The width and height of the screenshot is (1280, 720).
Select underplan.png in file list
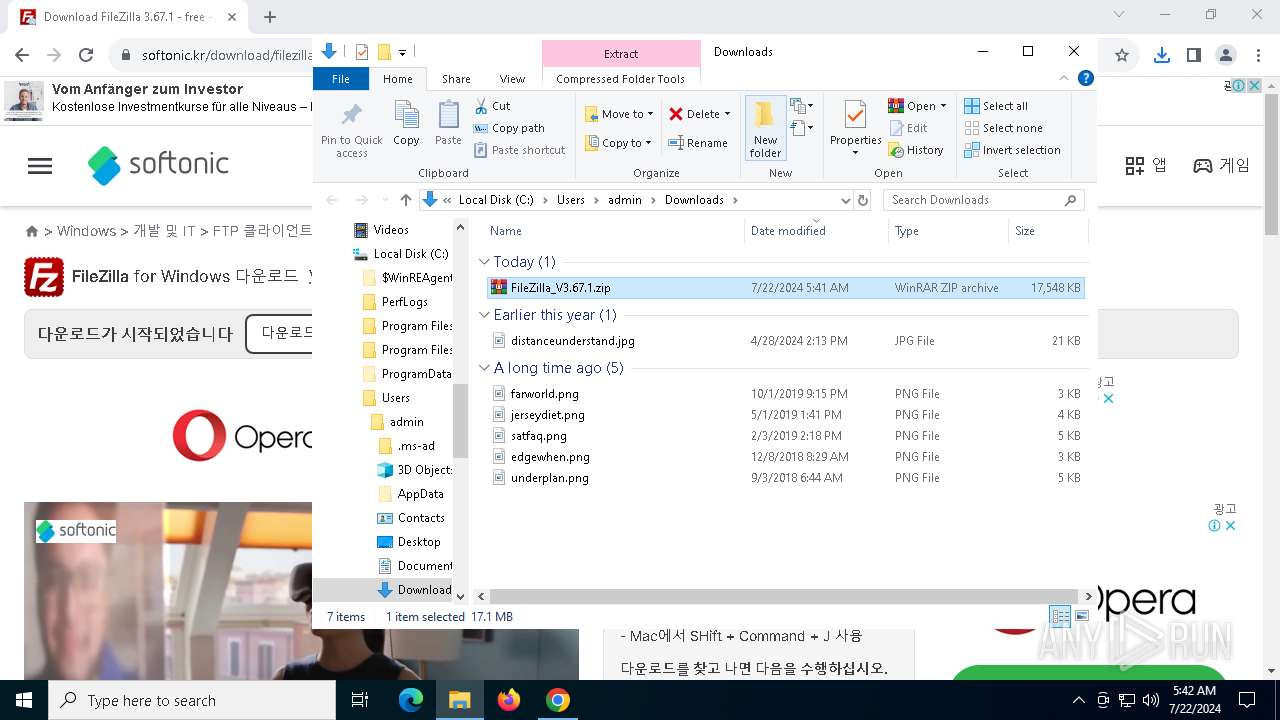785,478
